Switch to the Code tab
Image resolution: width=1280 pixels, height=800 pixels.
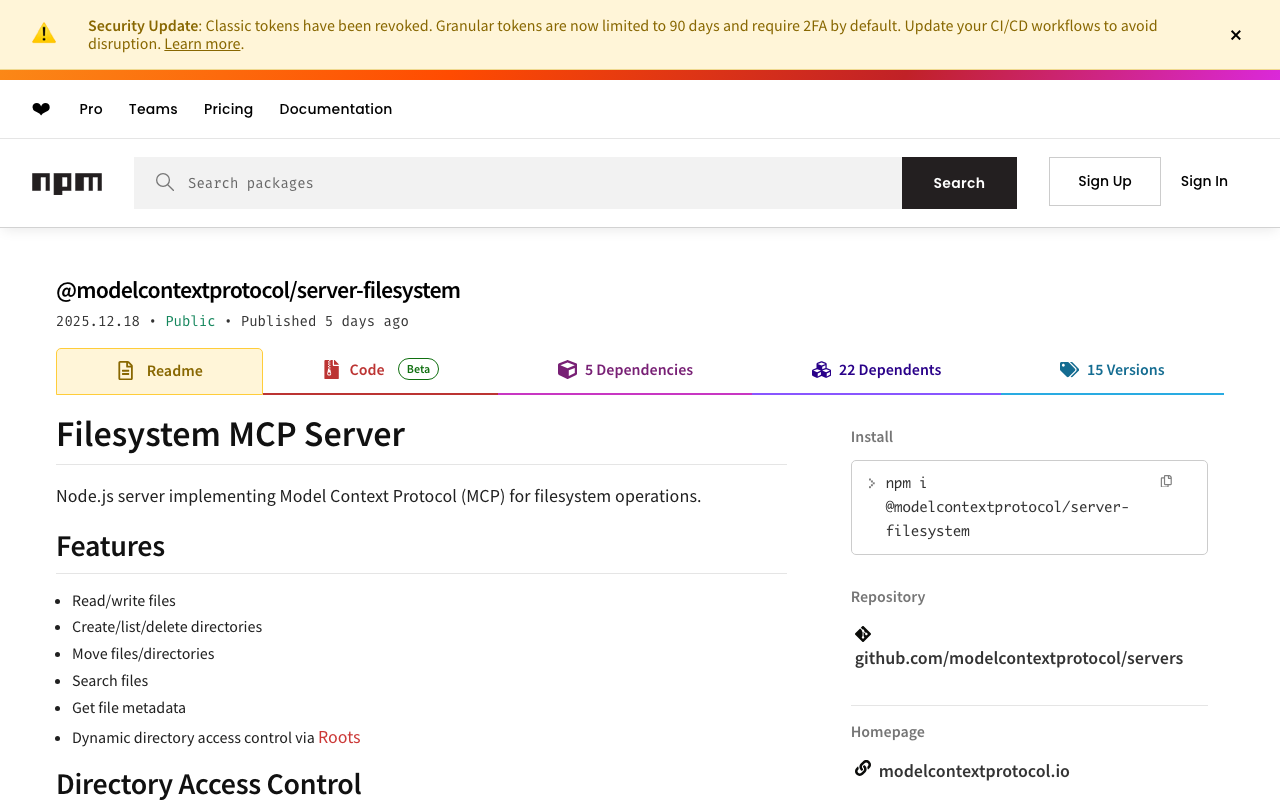point(380,370)
